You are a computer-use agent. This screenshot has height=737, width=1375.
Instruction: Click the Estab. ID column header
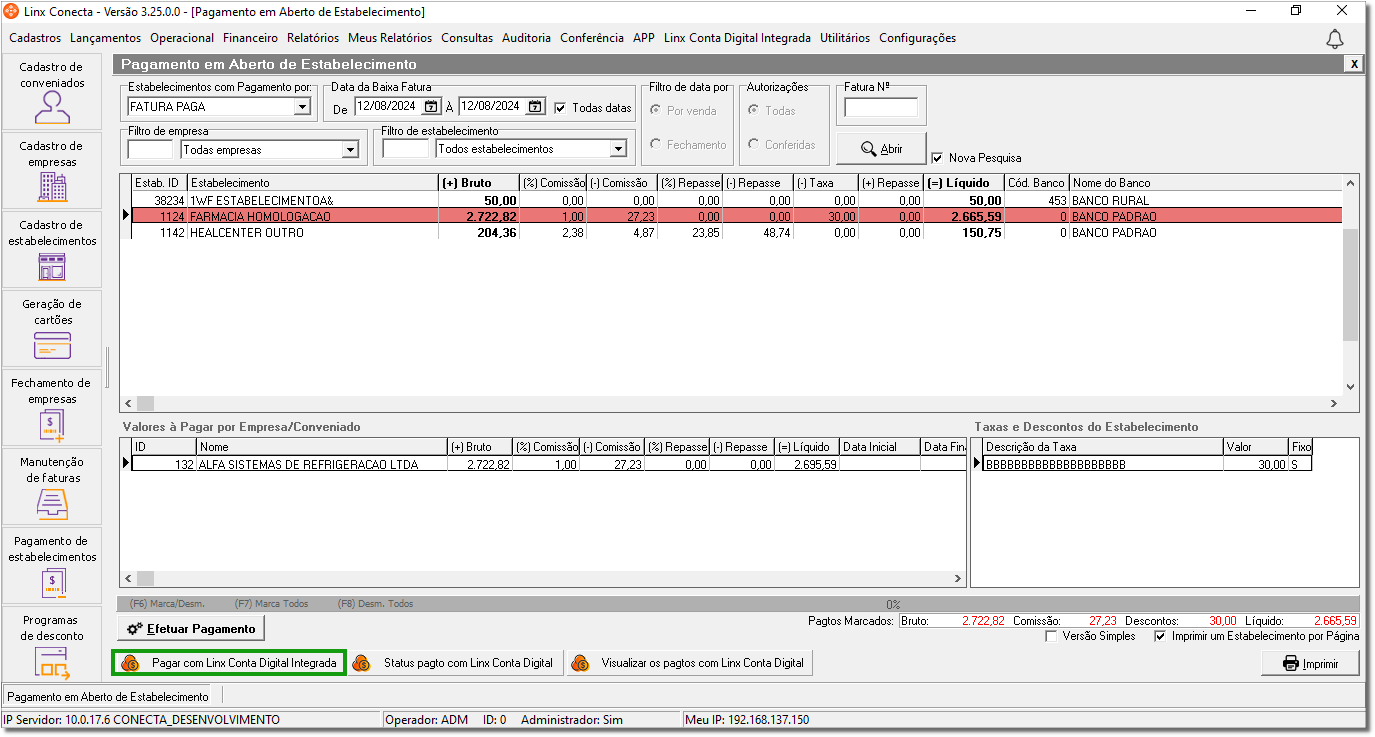(x=160, y=183)
